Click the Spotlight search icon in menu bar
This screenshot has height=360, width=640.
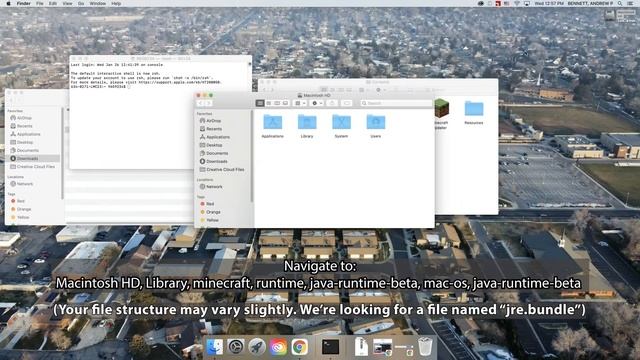620,3
